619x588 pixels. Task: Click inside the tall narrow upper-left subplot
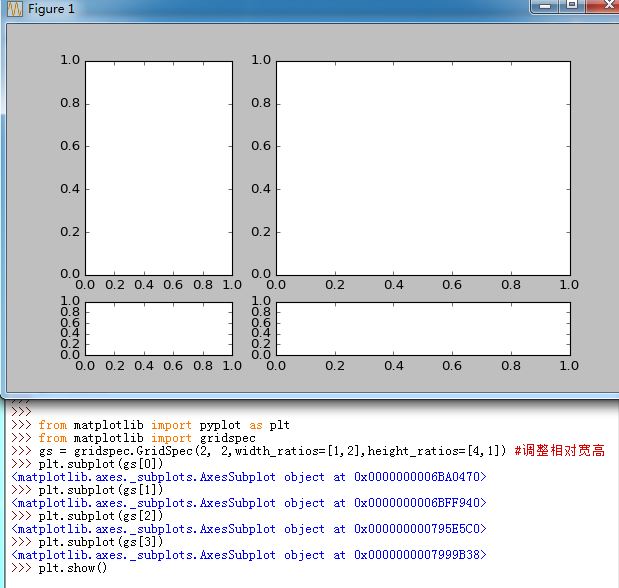159,168
